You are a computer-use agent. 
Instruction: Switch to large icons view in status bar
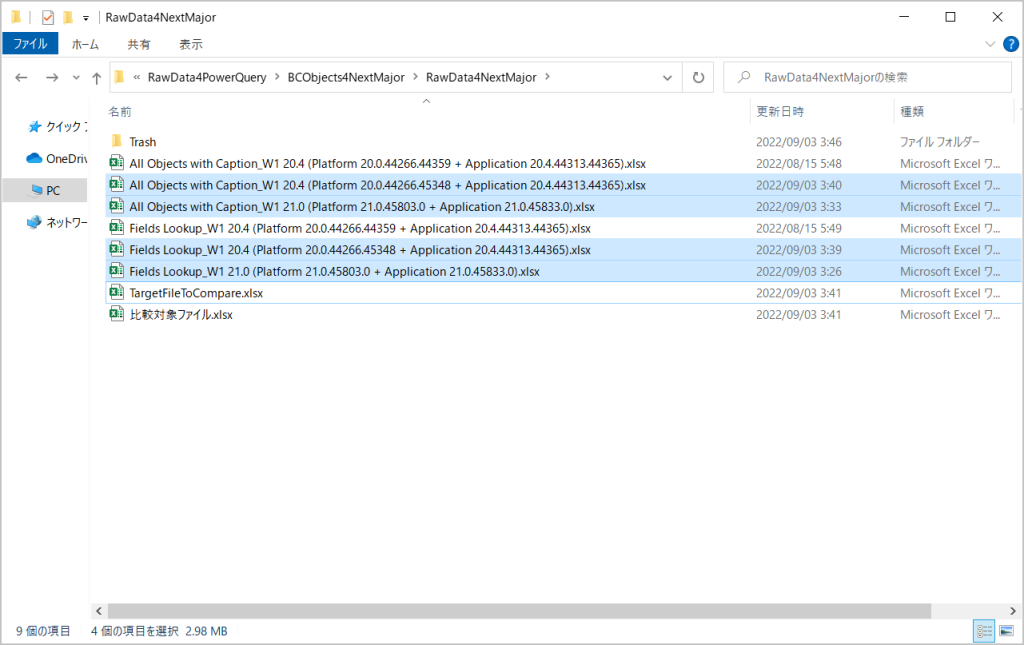(x=1005, y=631)
